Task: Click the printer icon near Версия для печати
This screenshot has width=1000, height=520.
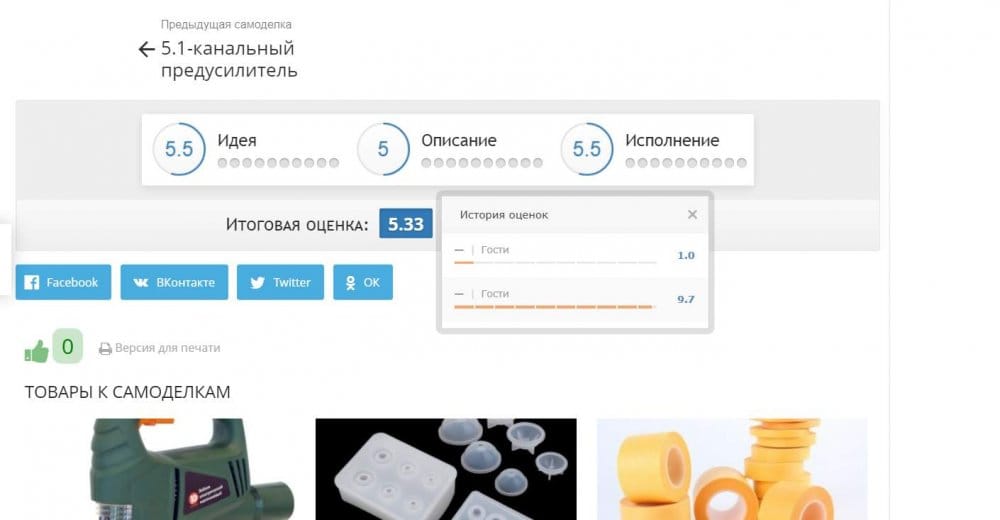Action: tap(105, 348)
